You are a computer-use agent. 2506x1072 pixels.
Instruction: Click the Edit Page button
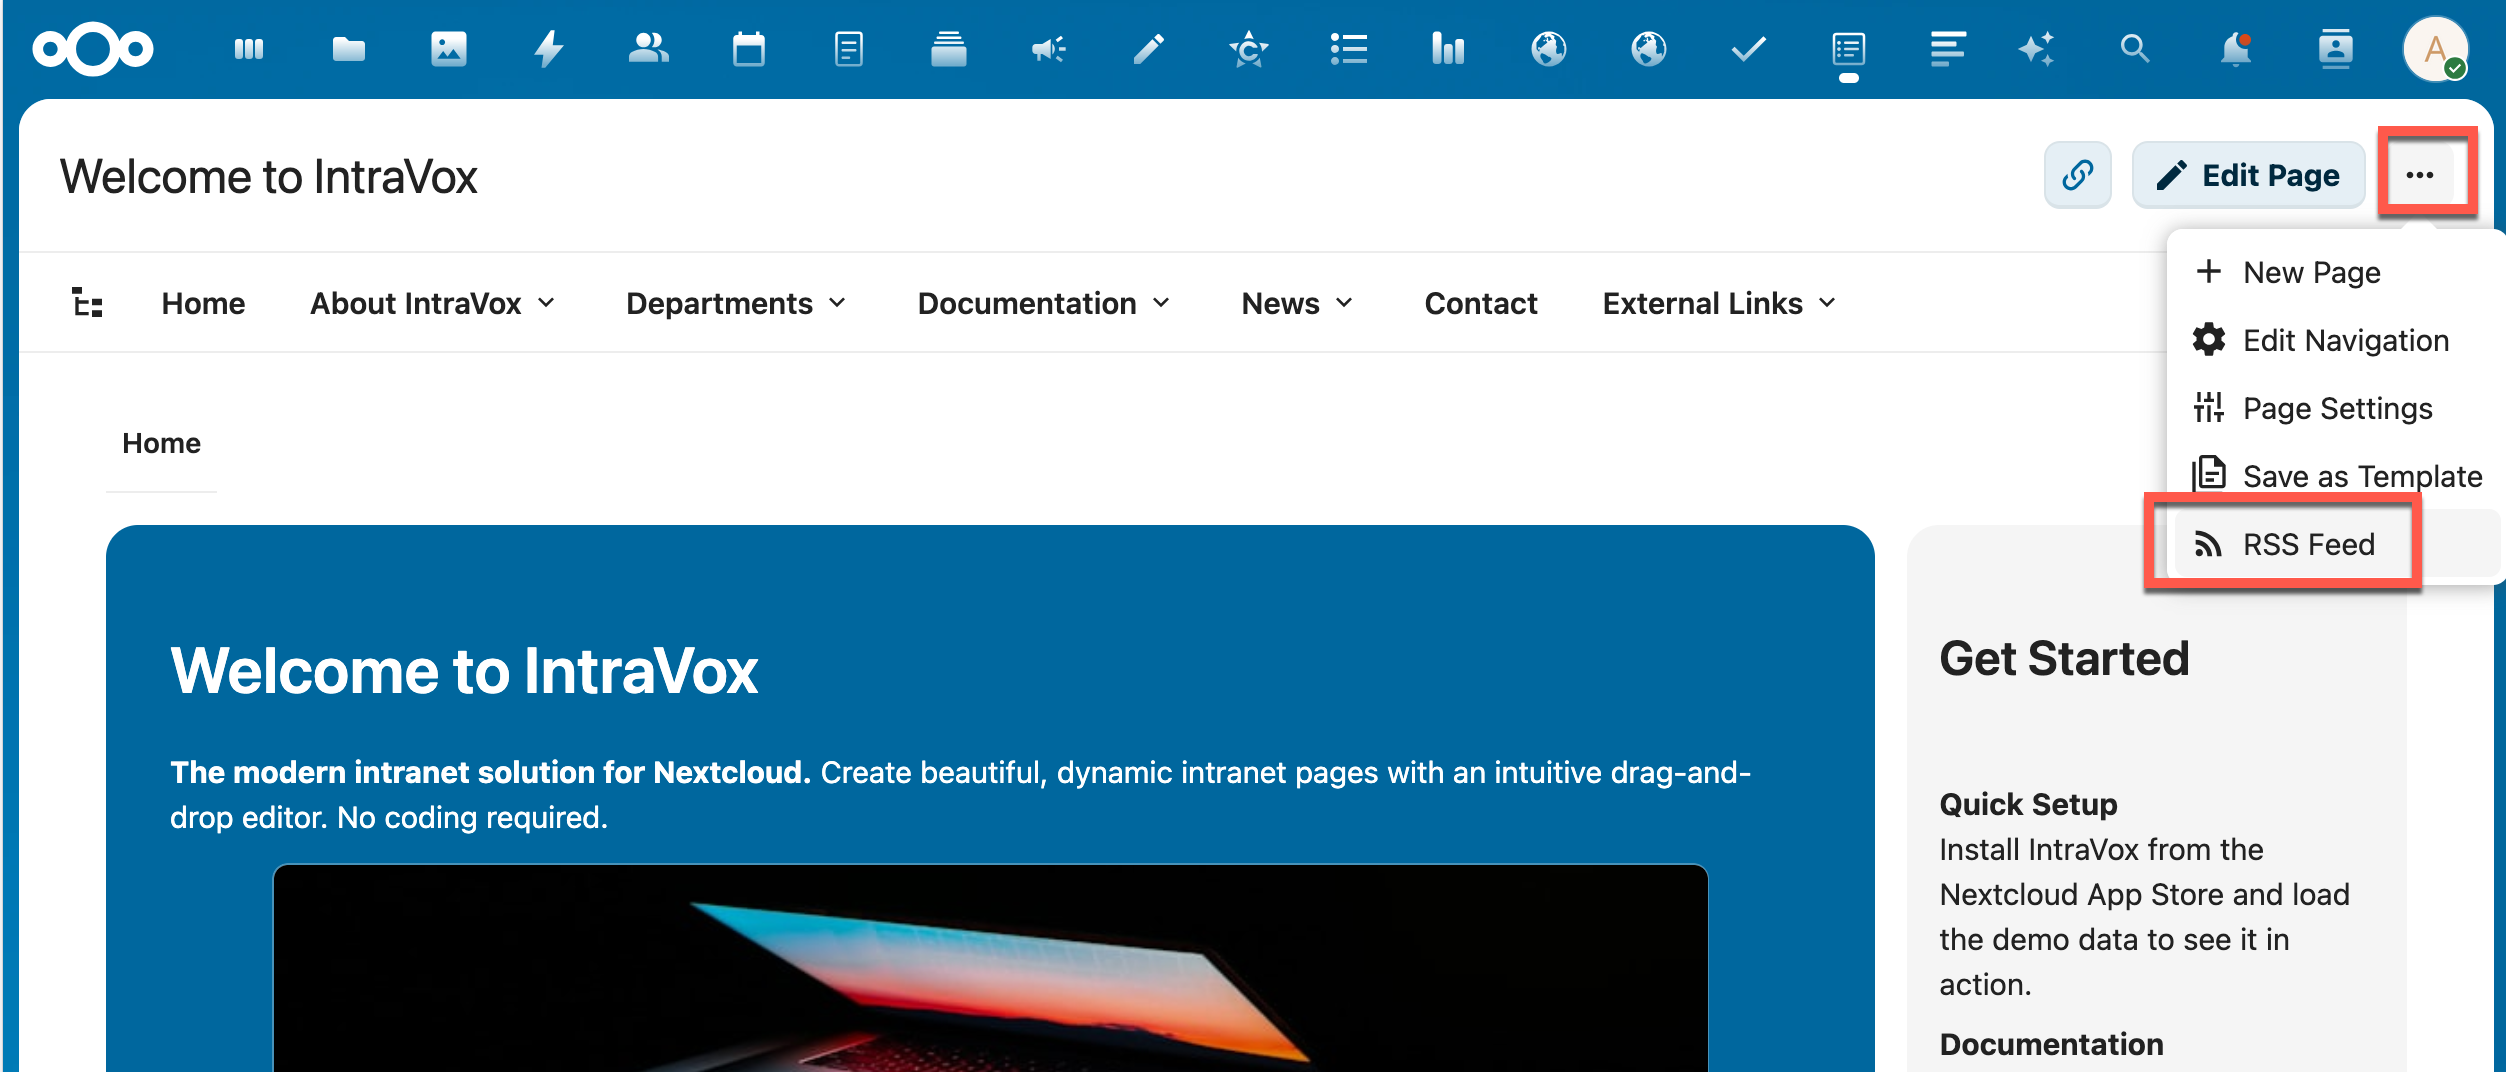2248,175
